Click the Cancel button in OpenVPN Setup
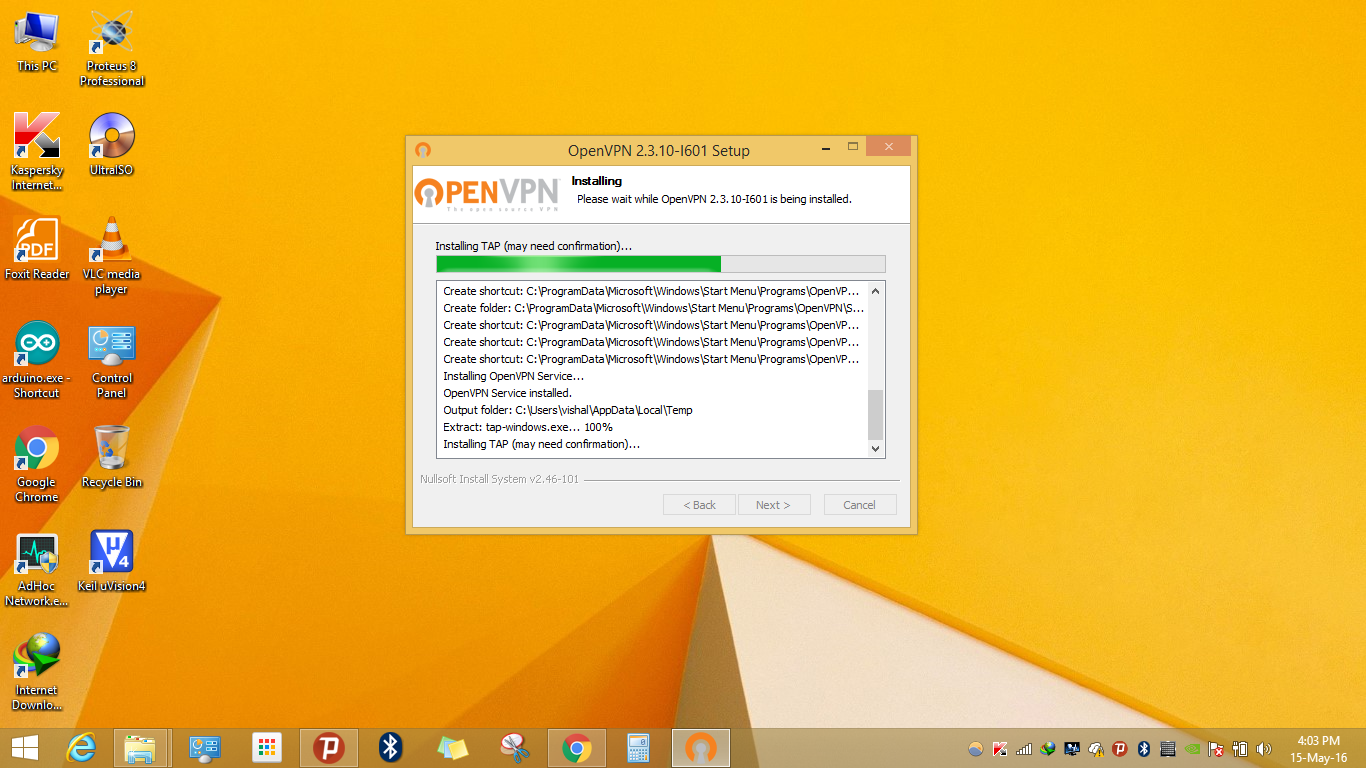 coord(860,505)
